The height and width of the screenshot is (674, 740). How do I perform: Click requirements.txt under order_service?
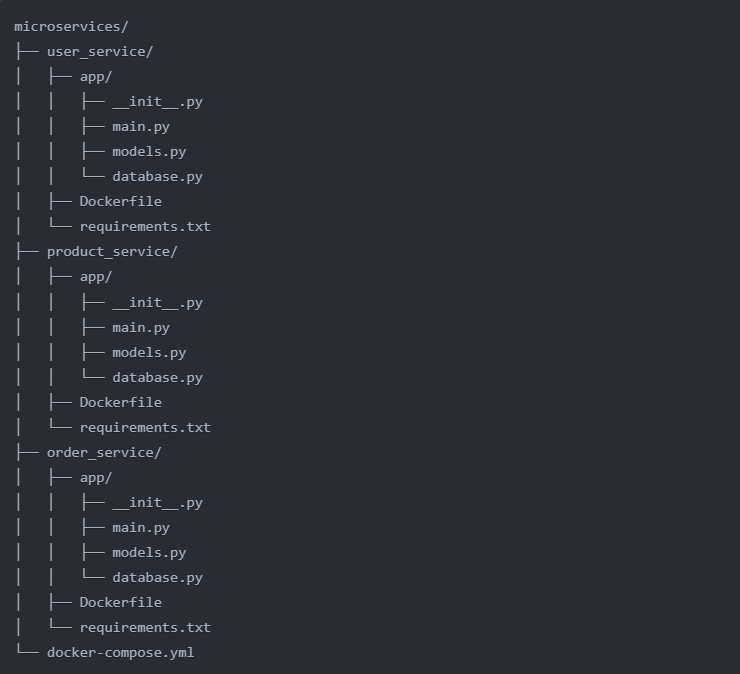coord(145,628)
